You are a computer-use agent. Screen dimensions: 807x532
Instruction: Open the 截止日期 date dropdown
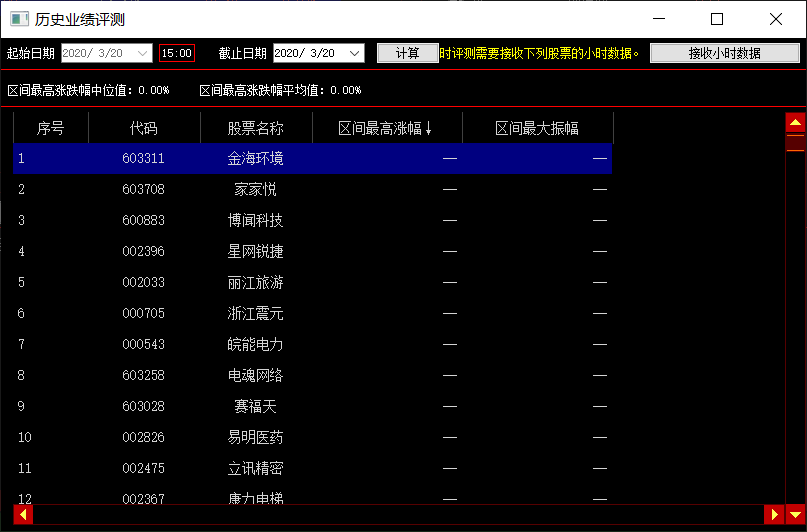click(x=355, y=53)
